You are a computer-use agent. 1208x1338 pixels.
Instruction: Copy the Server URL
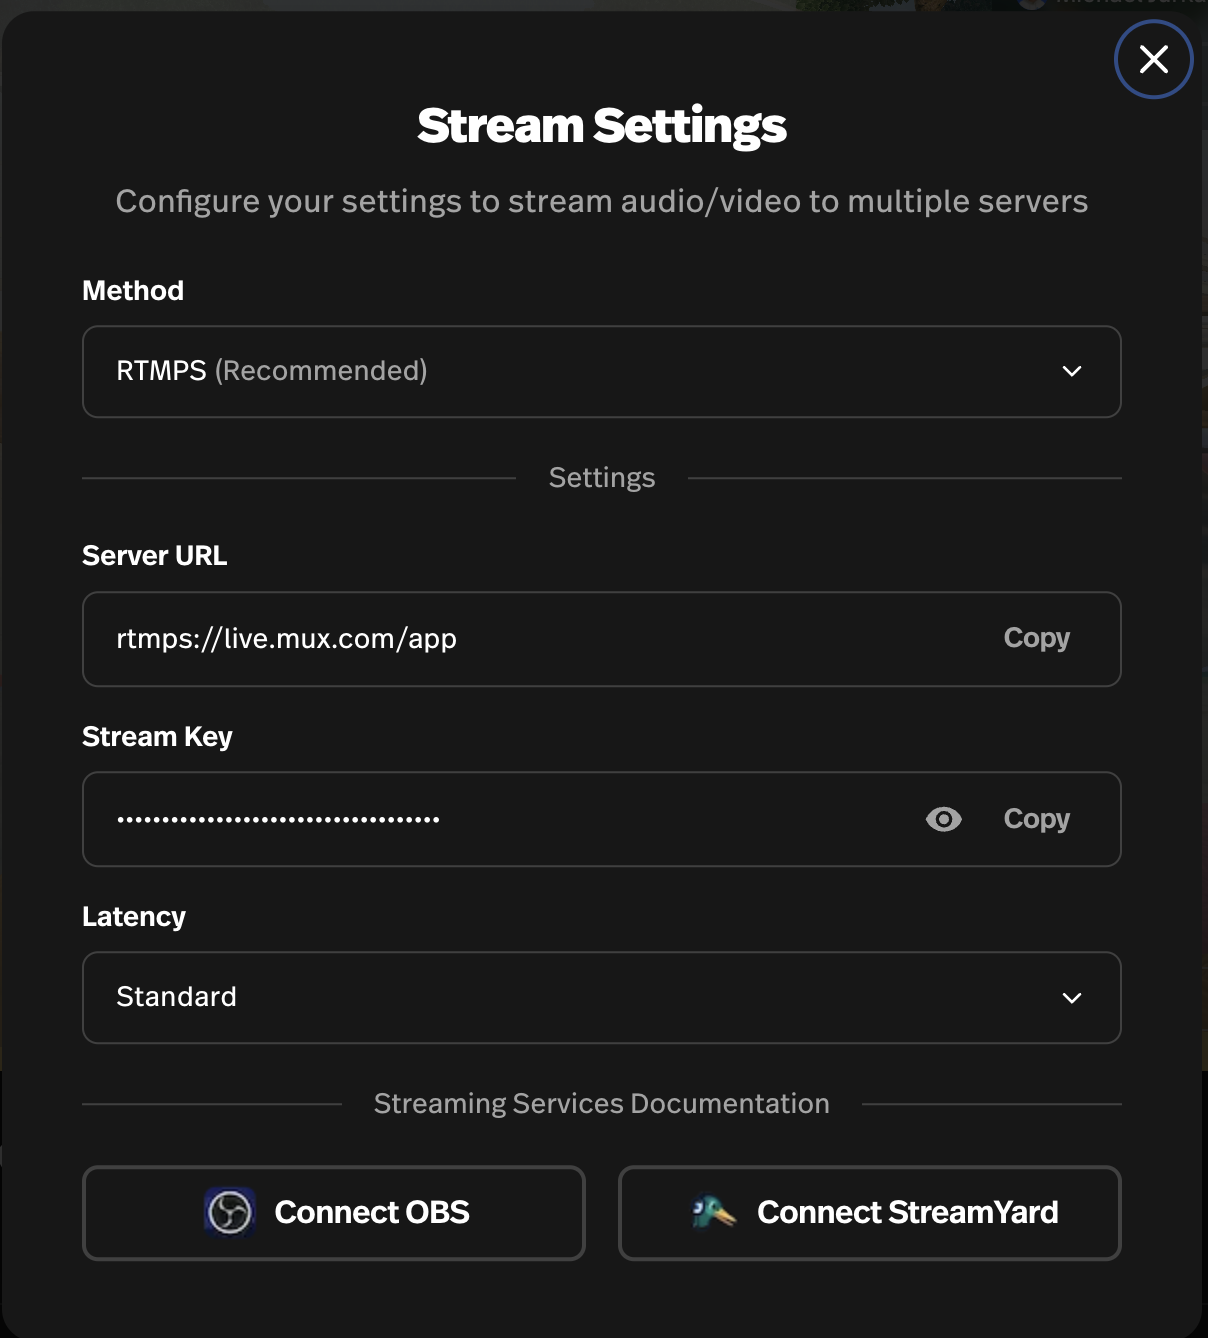(x=1036, y=638)
